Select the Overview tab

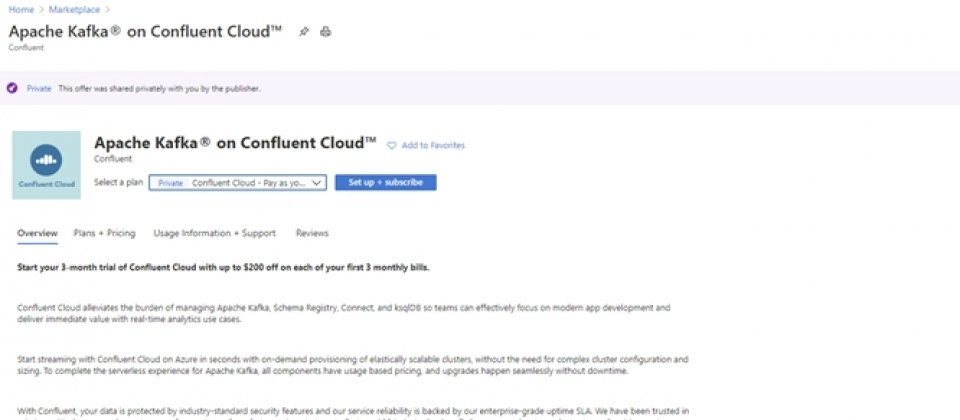click(x=37, y=233)
